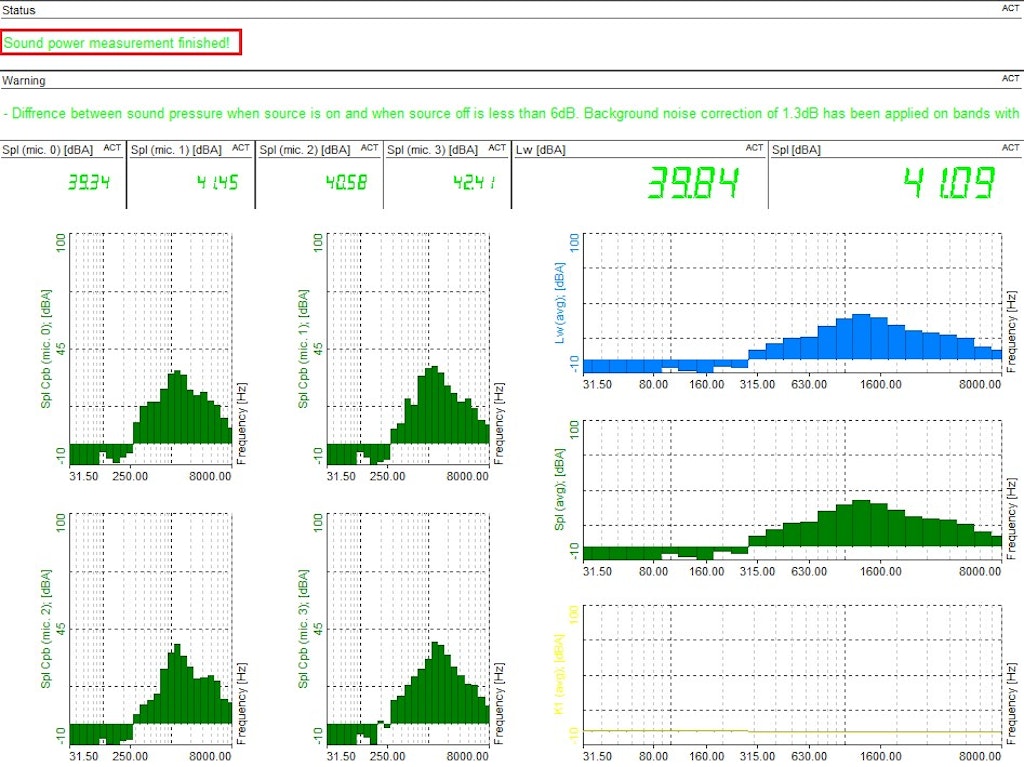
Task: Click the 45 scale value on the mic 0 graph
Action: [x=61, y=348]
